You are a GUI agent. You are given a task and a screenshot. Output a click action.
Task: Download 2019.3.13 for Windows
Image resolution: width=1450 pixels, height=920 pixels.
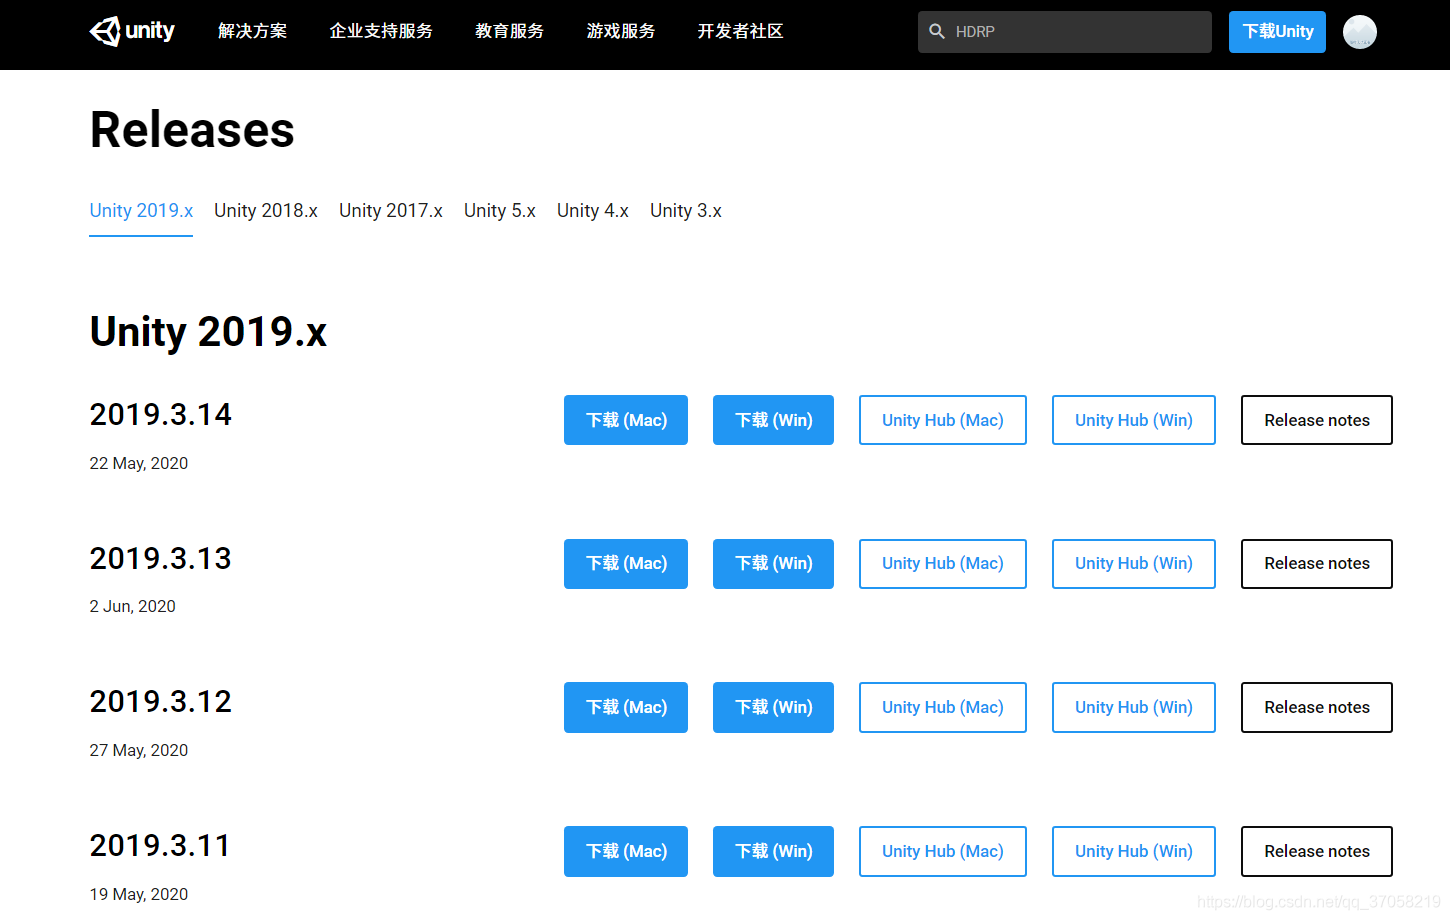point(773,564)
